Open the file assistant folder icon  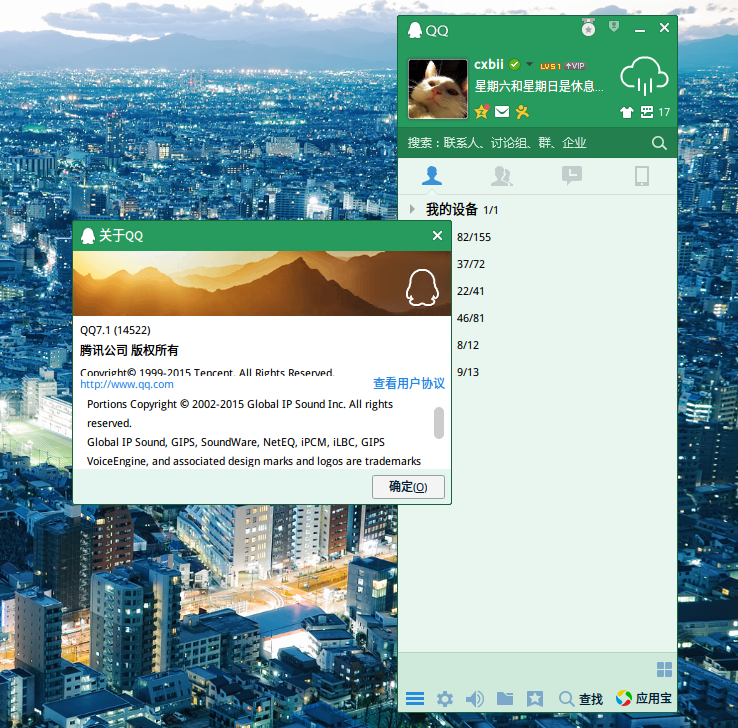coord(505,699)
